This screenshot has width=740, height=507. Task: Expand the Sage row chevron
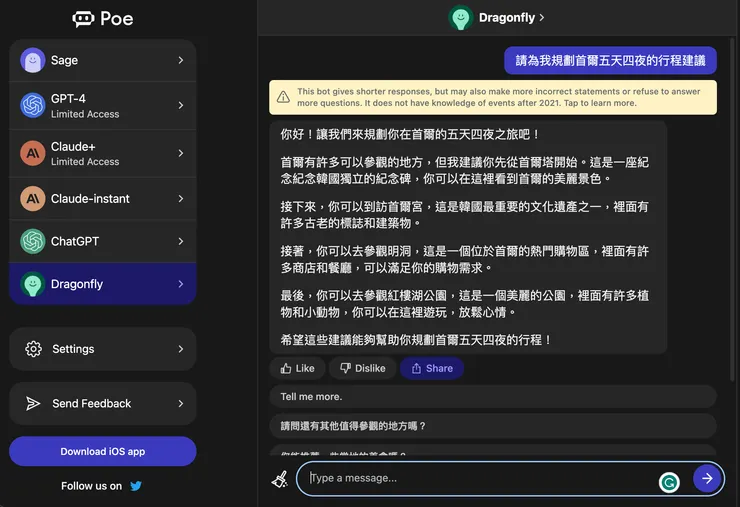(181, 60)
